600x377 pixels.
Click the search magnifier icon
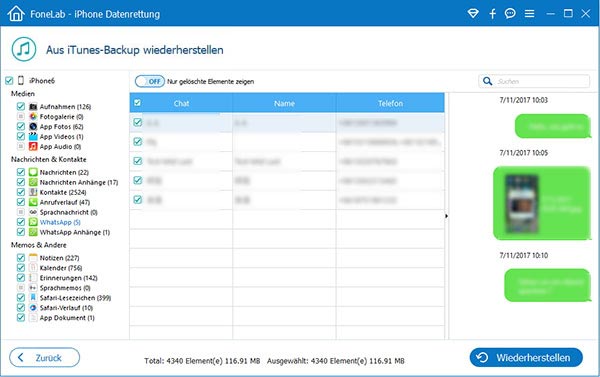(487, 81)
